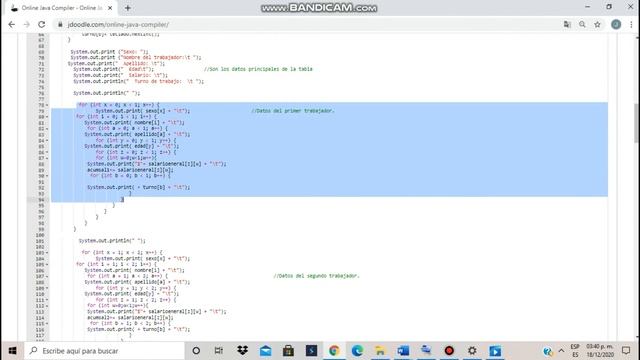The width and height of the screenshot is (640, 360).
Task: Open the Bandicam red record icon
Action: [449, 351]
